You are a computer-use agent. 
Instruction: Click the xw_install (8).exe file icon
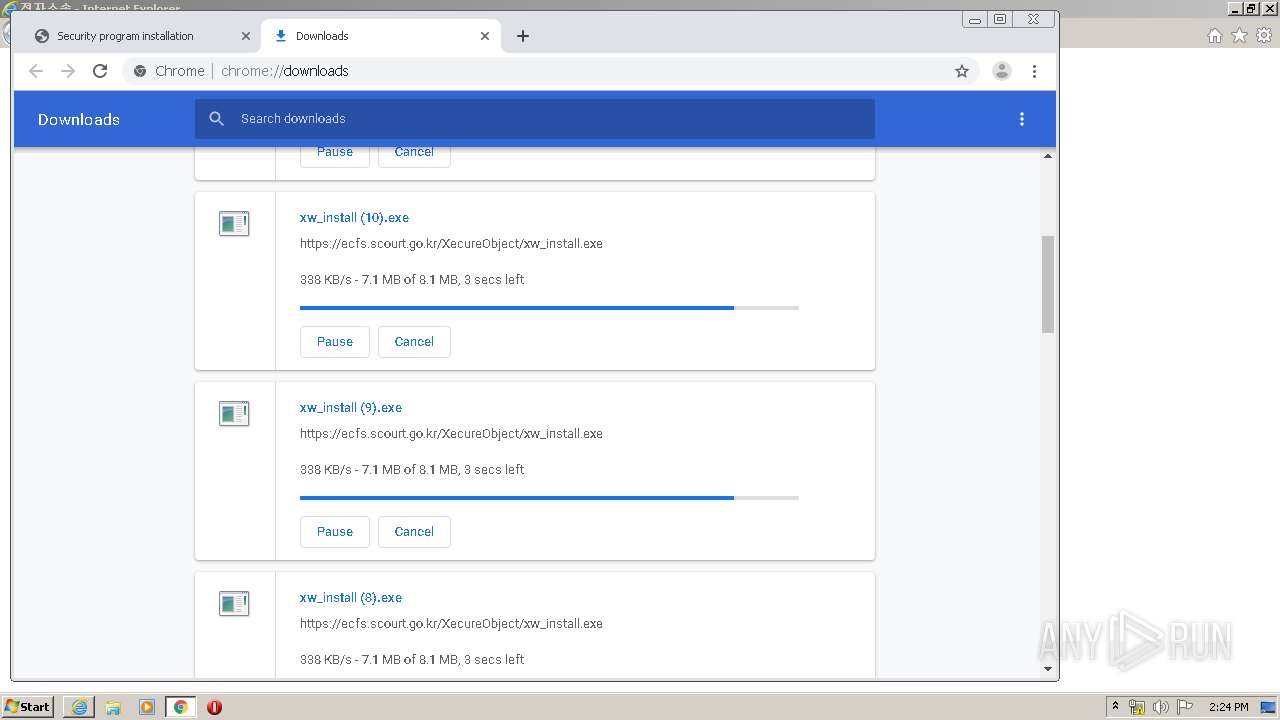pos(234,604)
